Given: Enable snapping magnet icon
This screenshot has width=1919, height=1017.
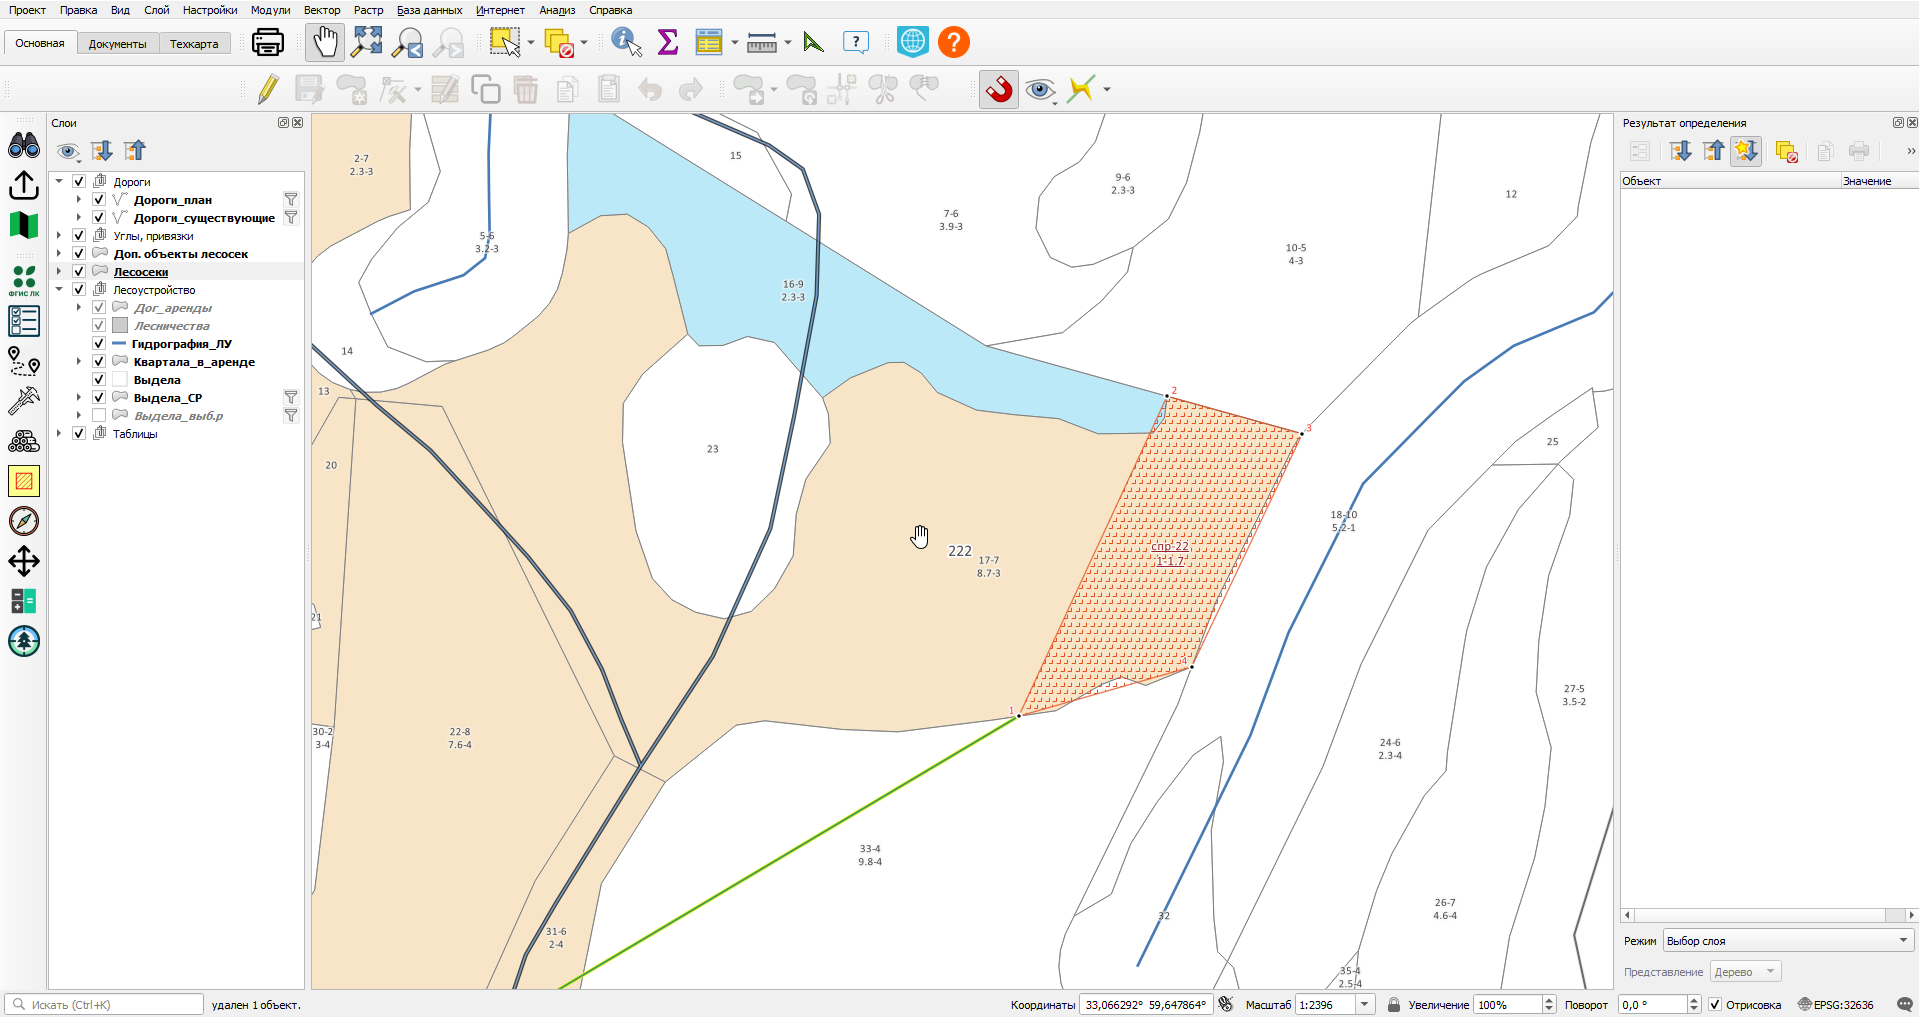Looking at the screenshot, I should 999,89.
